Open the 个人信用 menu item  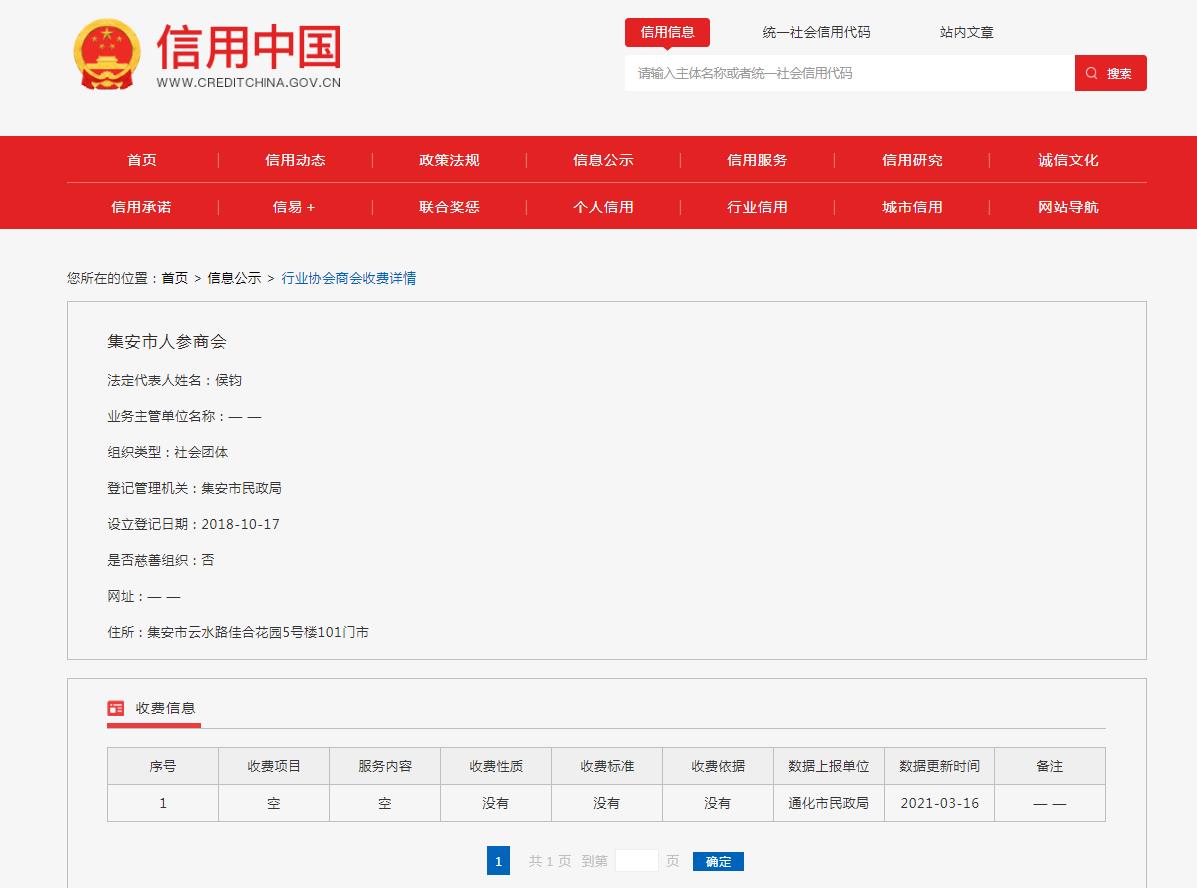pos(603,207)
